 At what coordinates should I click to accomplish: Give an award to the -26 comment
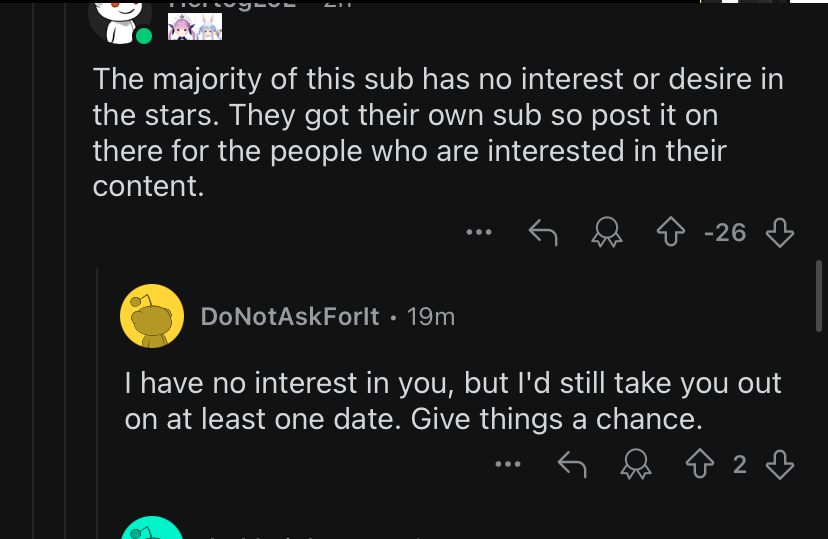point(603,233)
